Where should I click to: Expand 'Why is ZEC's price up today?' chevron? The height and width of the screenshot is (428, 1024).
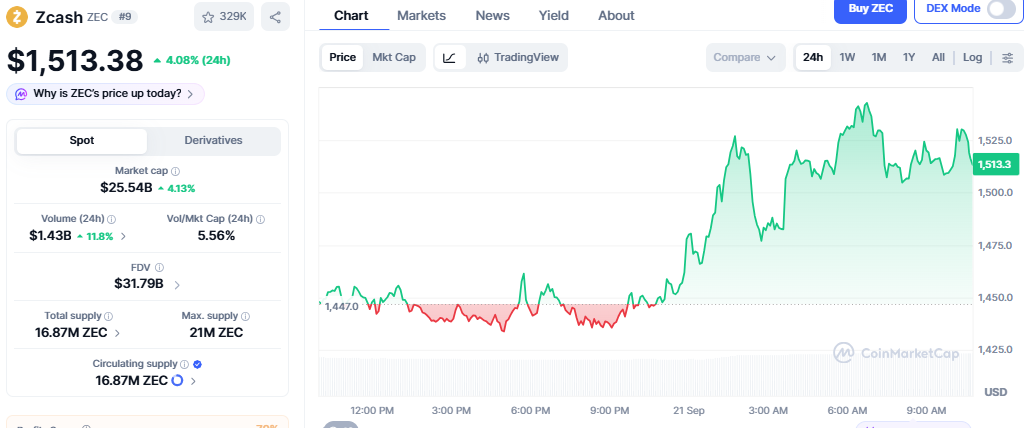point(190,94)
